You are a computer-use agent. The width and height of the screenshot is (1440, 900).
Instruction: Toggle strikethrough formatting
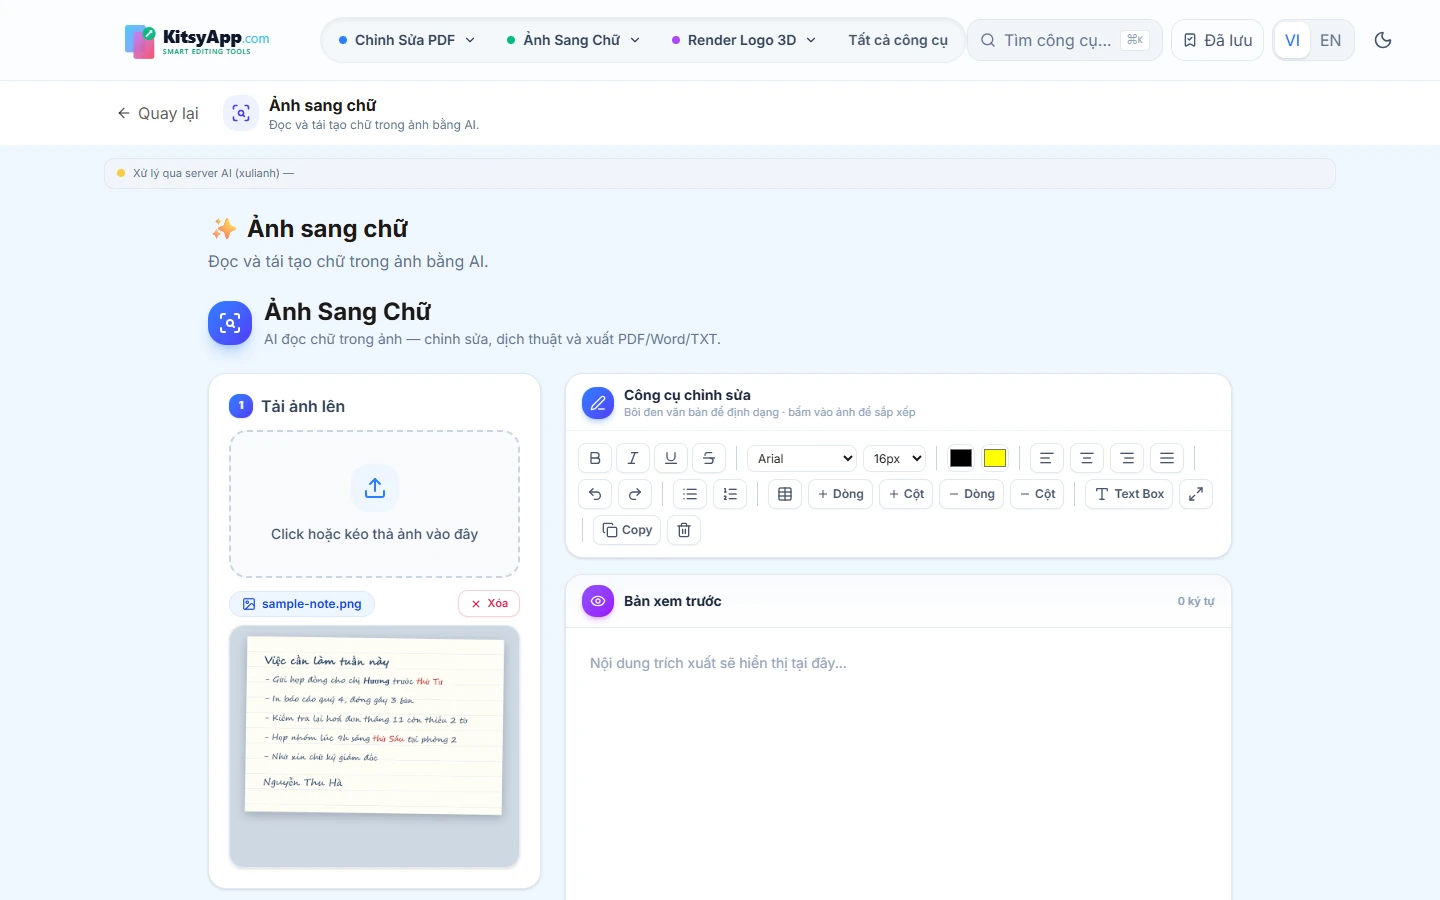click(709, 458)
